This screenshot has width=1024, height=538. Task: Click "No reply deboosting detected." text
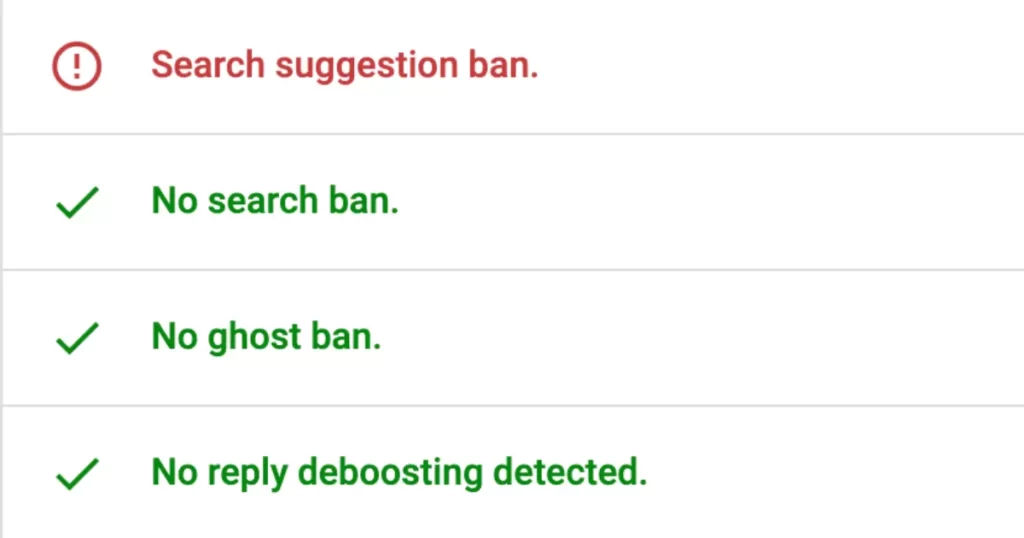399,472
